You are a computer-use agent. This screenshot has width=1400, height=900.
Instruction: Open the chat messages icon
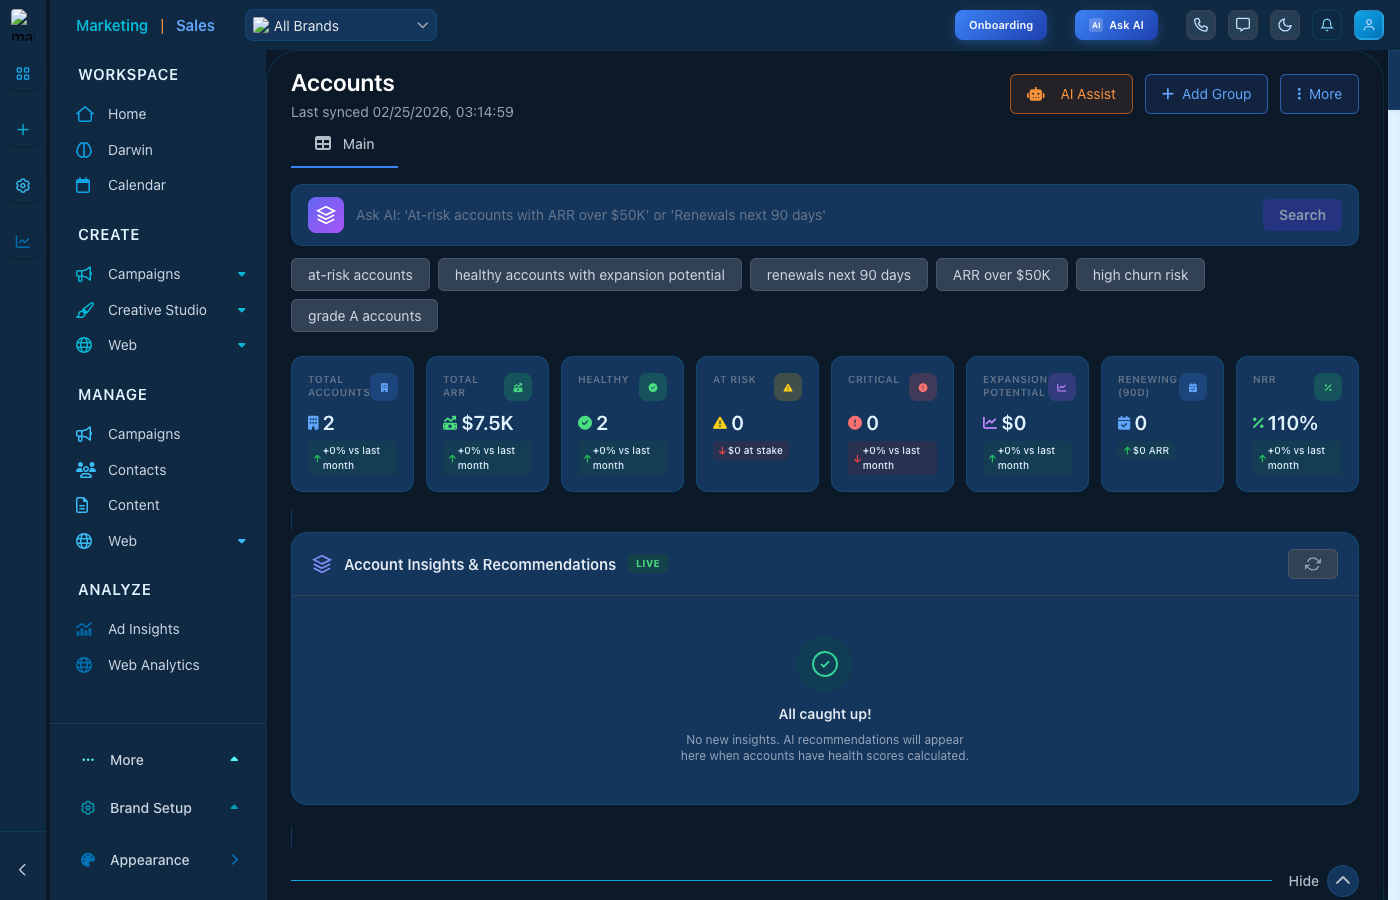[1243, 25]
